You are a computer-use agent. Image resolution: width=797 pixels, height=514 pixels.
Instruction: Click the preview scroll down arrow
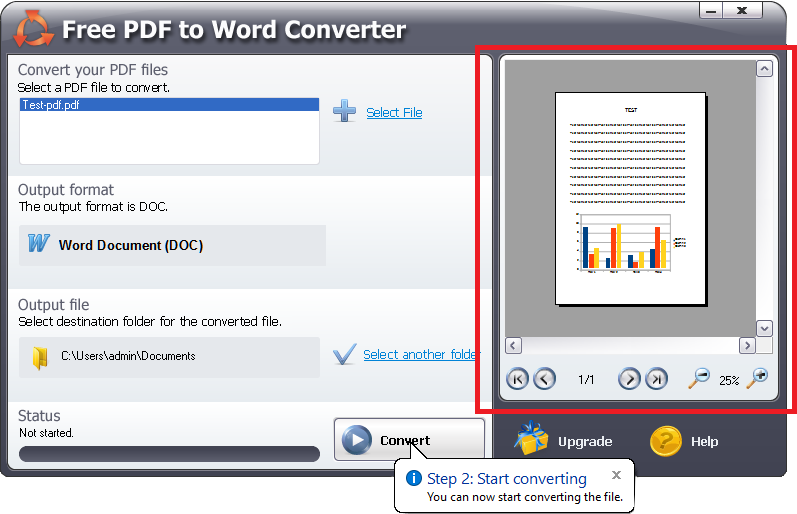point(764,328)
